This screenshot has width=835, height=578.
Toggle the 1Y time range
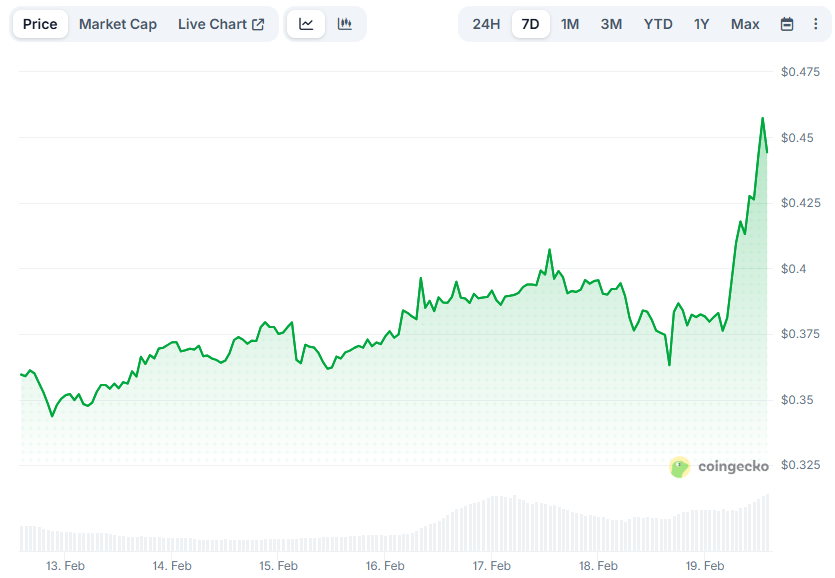703,23
